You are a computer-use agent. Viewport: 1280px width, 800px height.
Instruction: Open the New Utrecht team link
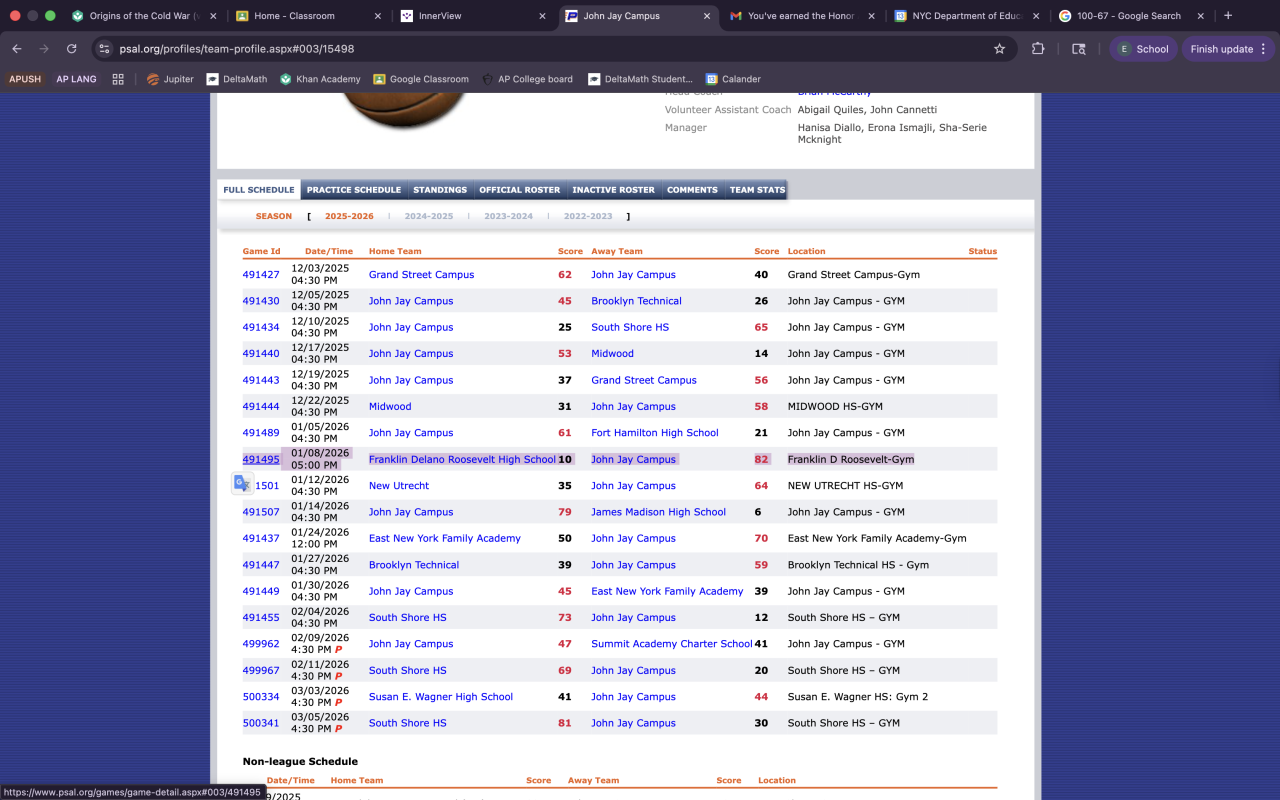click(399, 486)
